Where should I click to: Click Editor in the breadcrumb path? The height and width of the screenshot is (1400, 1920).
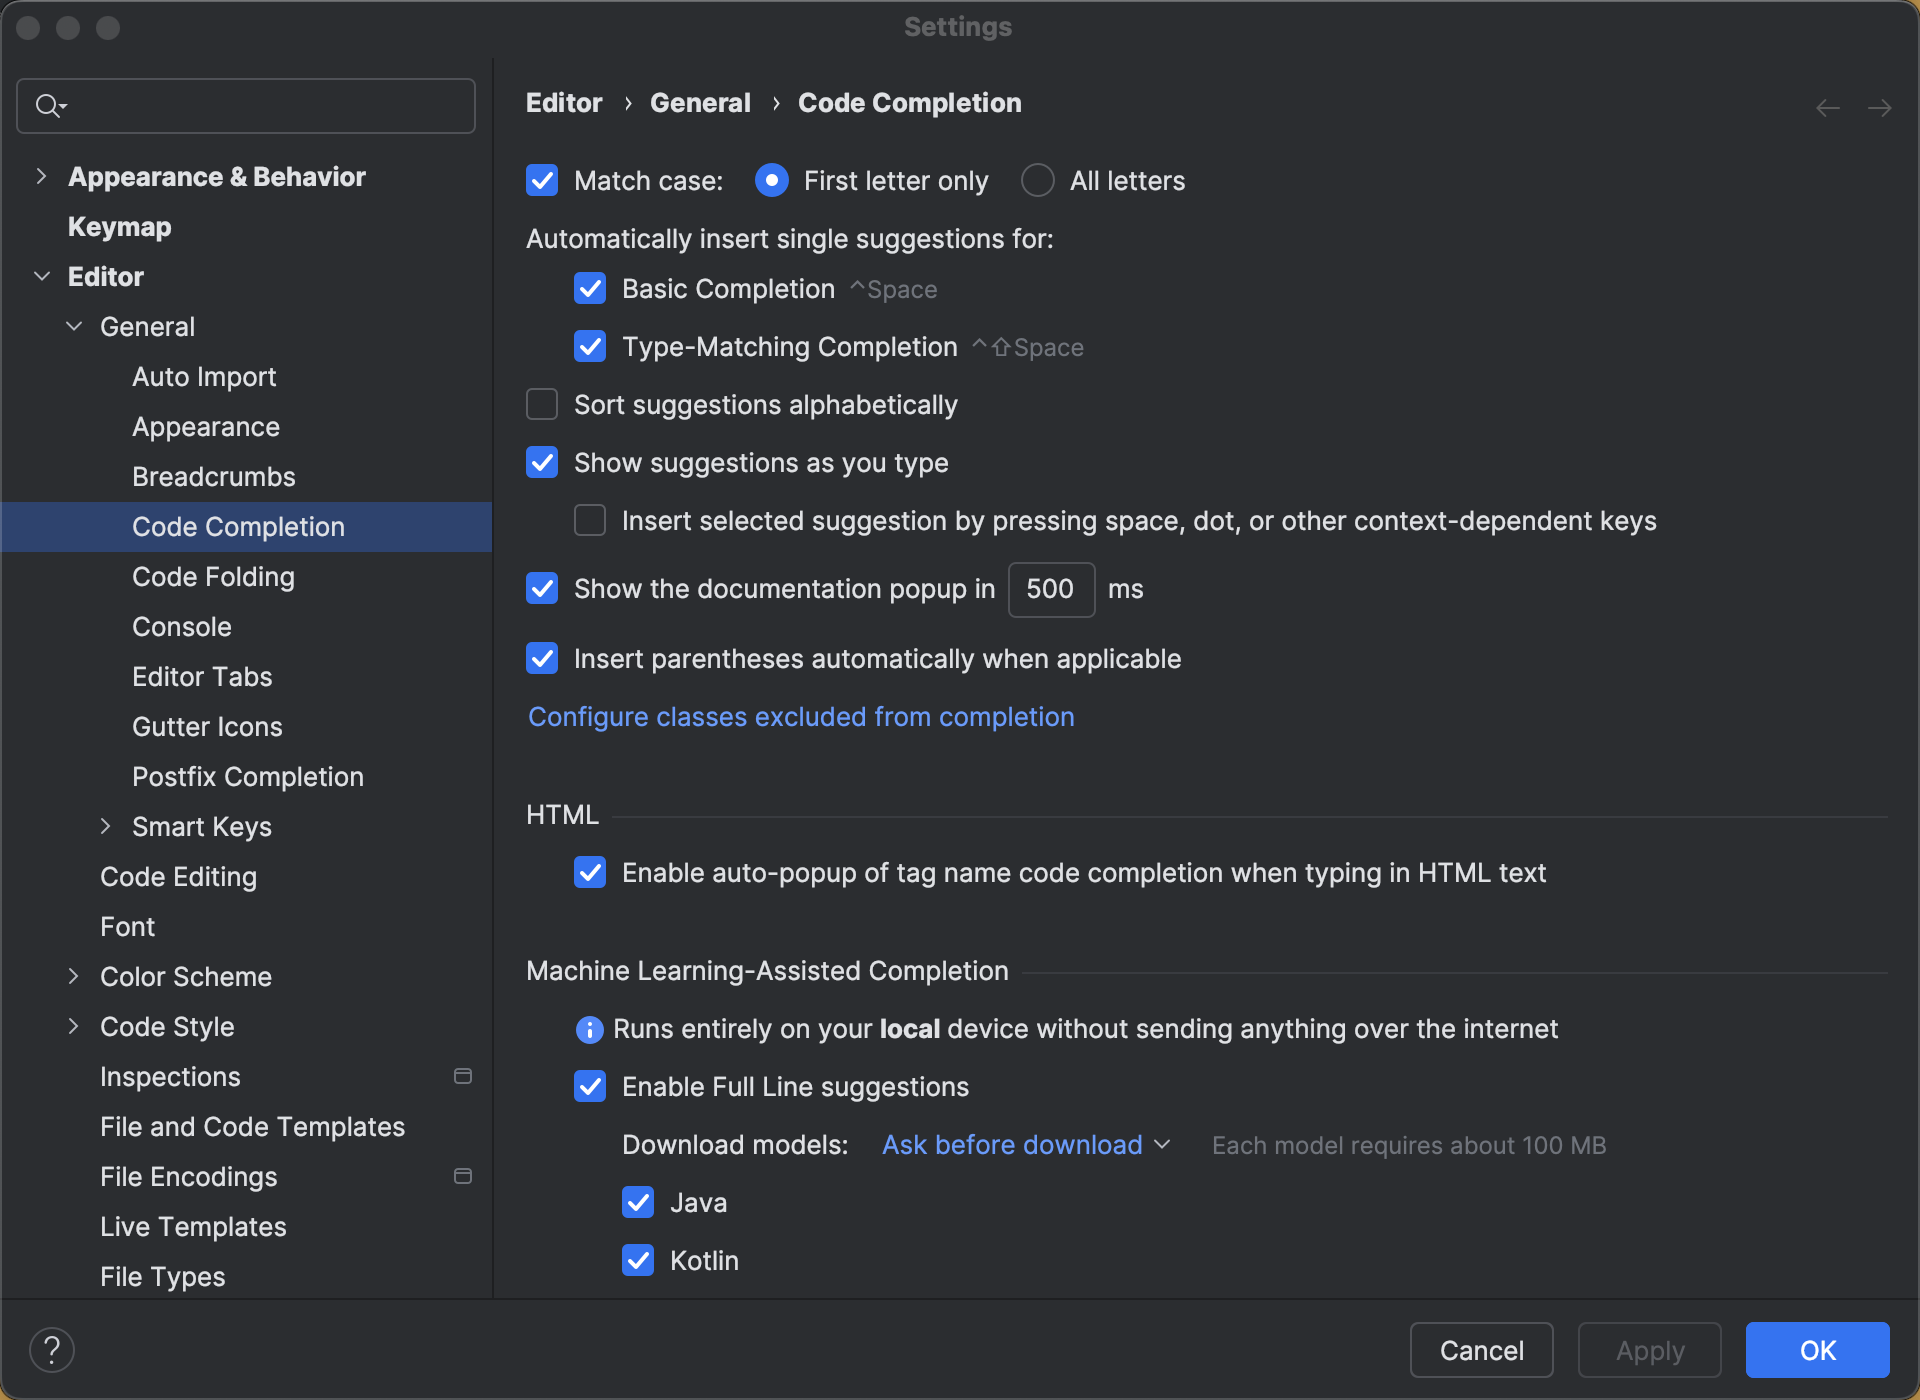click(x=563, y=102)
